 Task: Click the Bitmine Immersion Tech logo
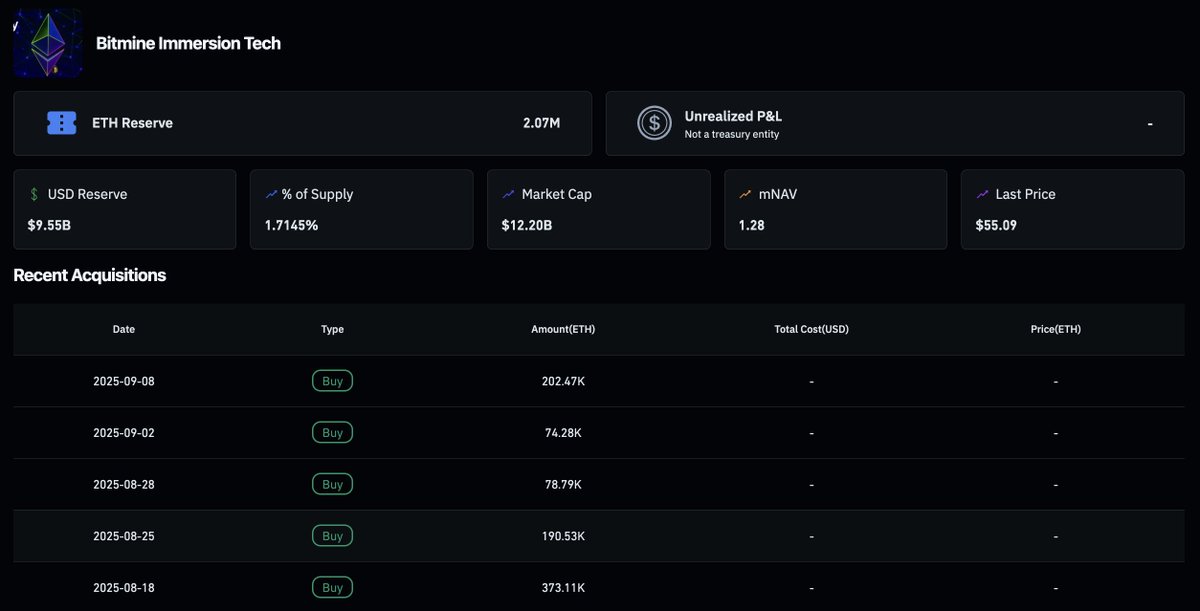[x=47, y=43]
